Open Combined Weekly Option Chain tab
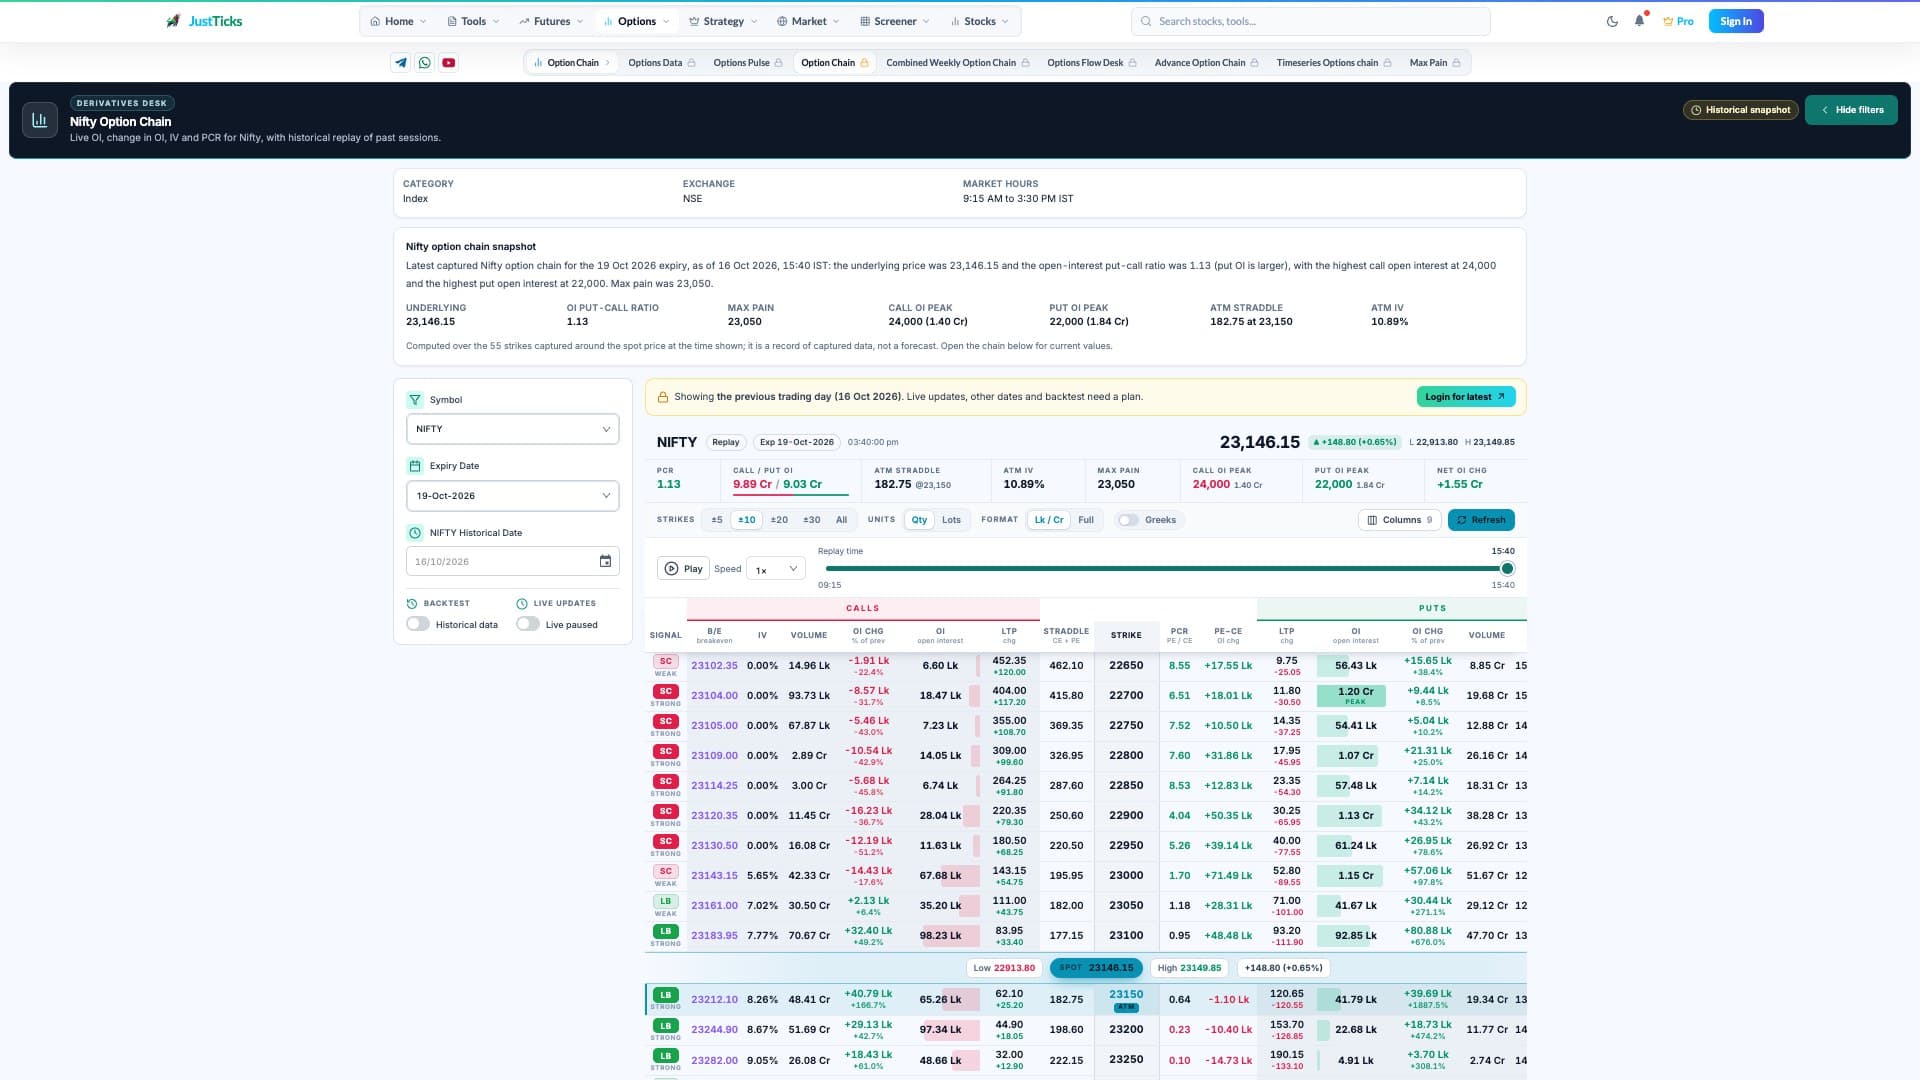 point(957,63)
